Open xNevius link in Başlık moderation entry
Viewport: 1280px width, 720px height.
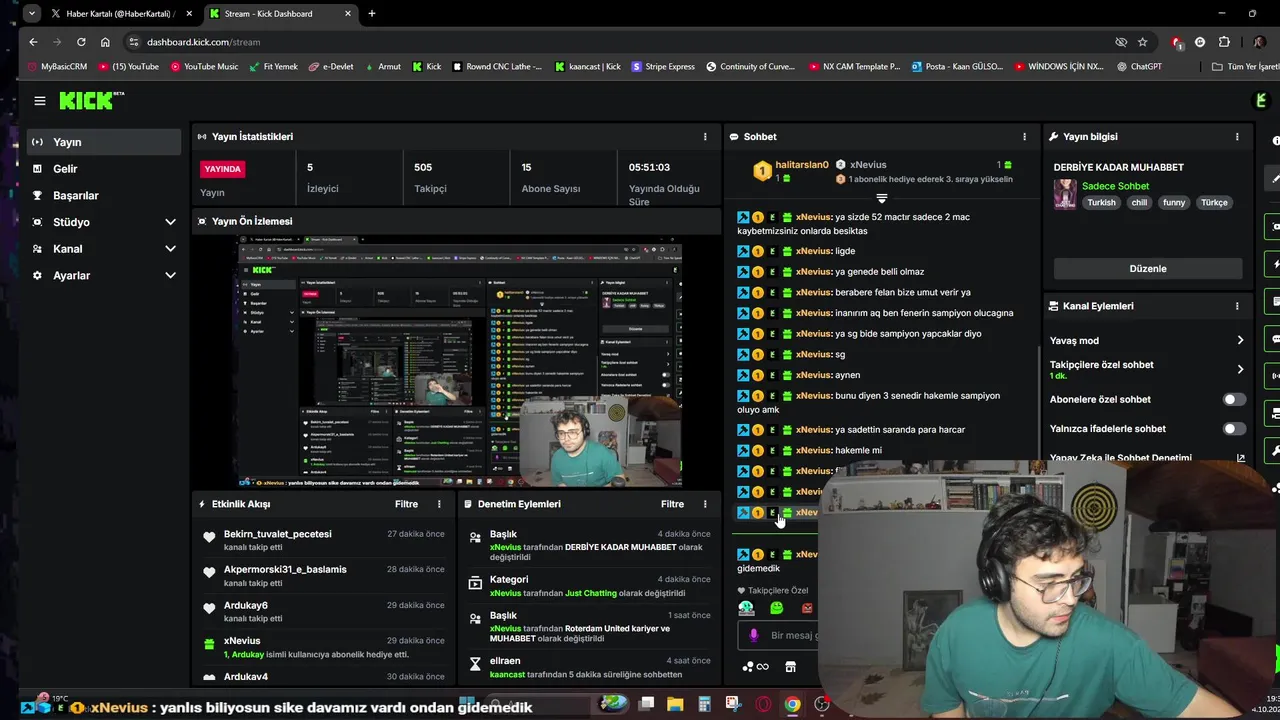(x=505, y=548)
